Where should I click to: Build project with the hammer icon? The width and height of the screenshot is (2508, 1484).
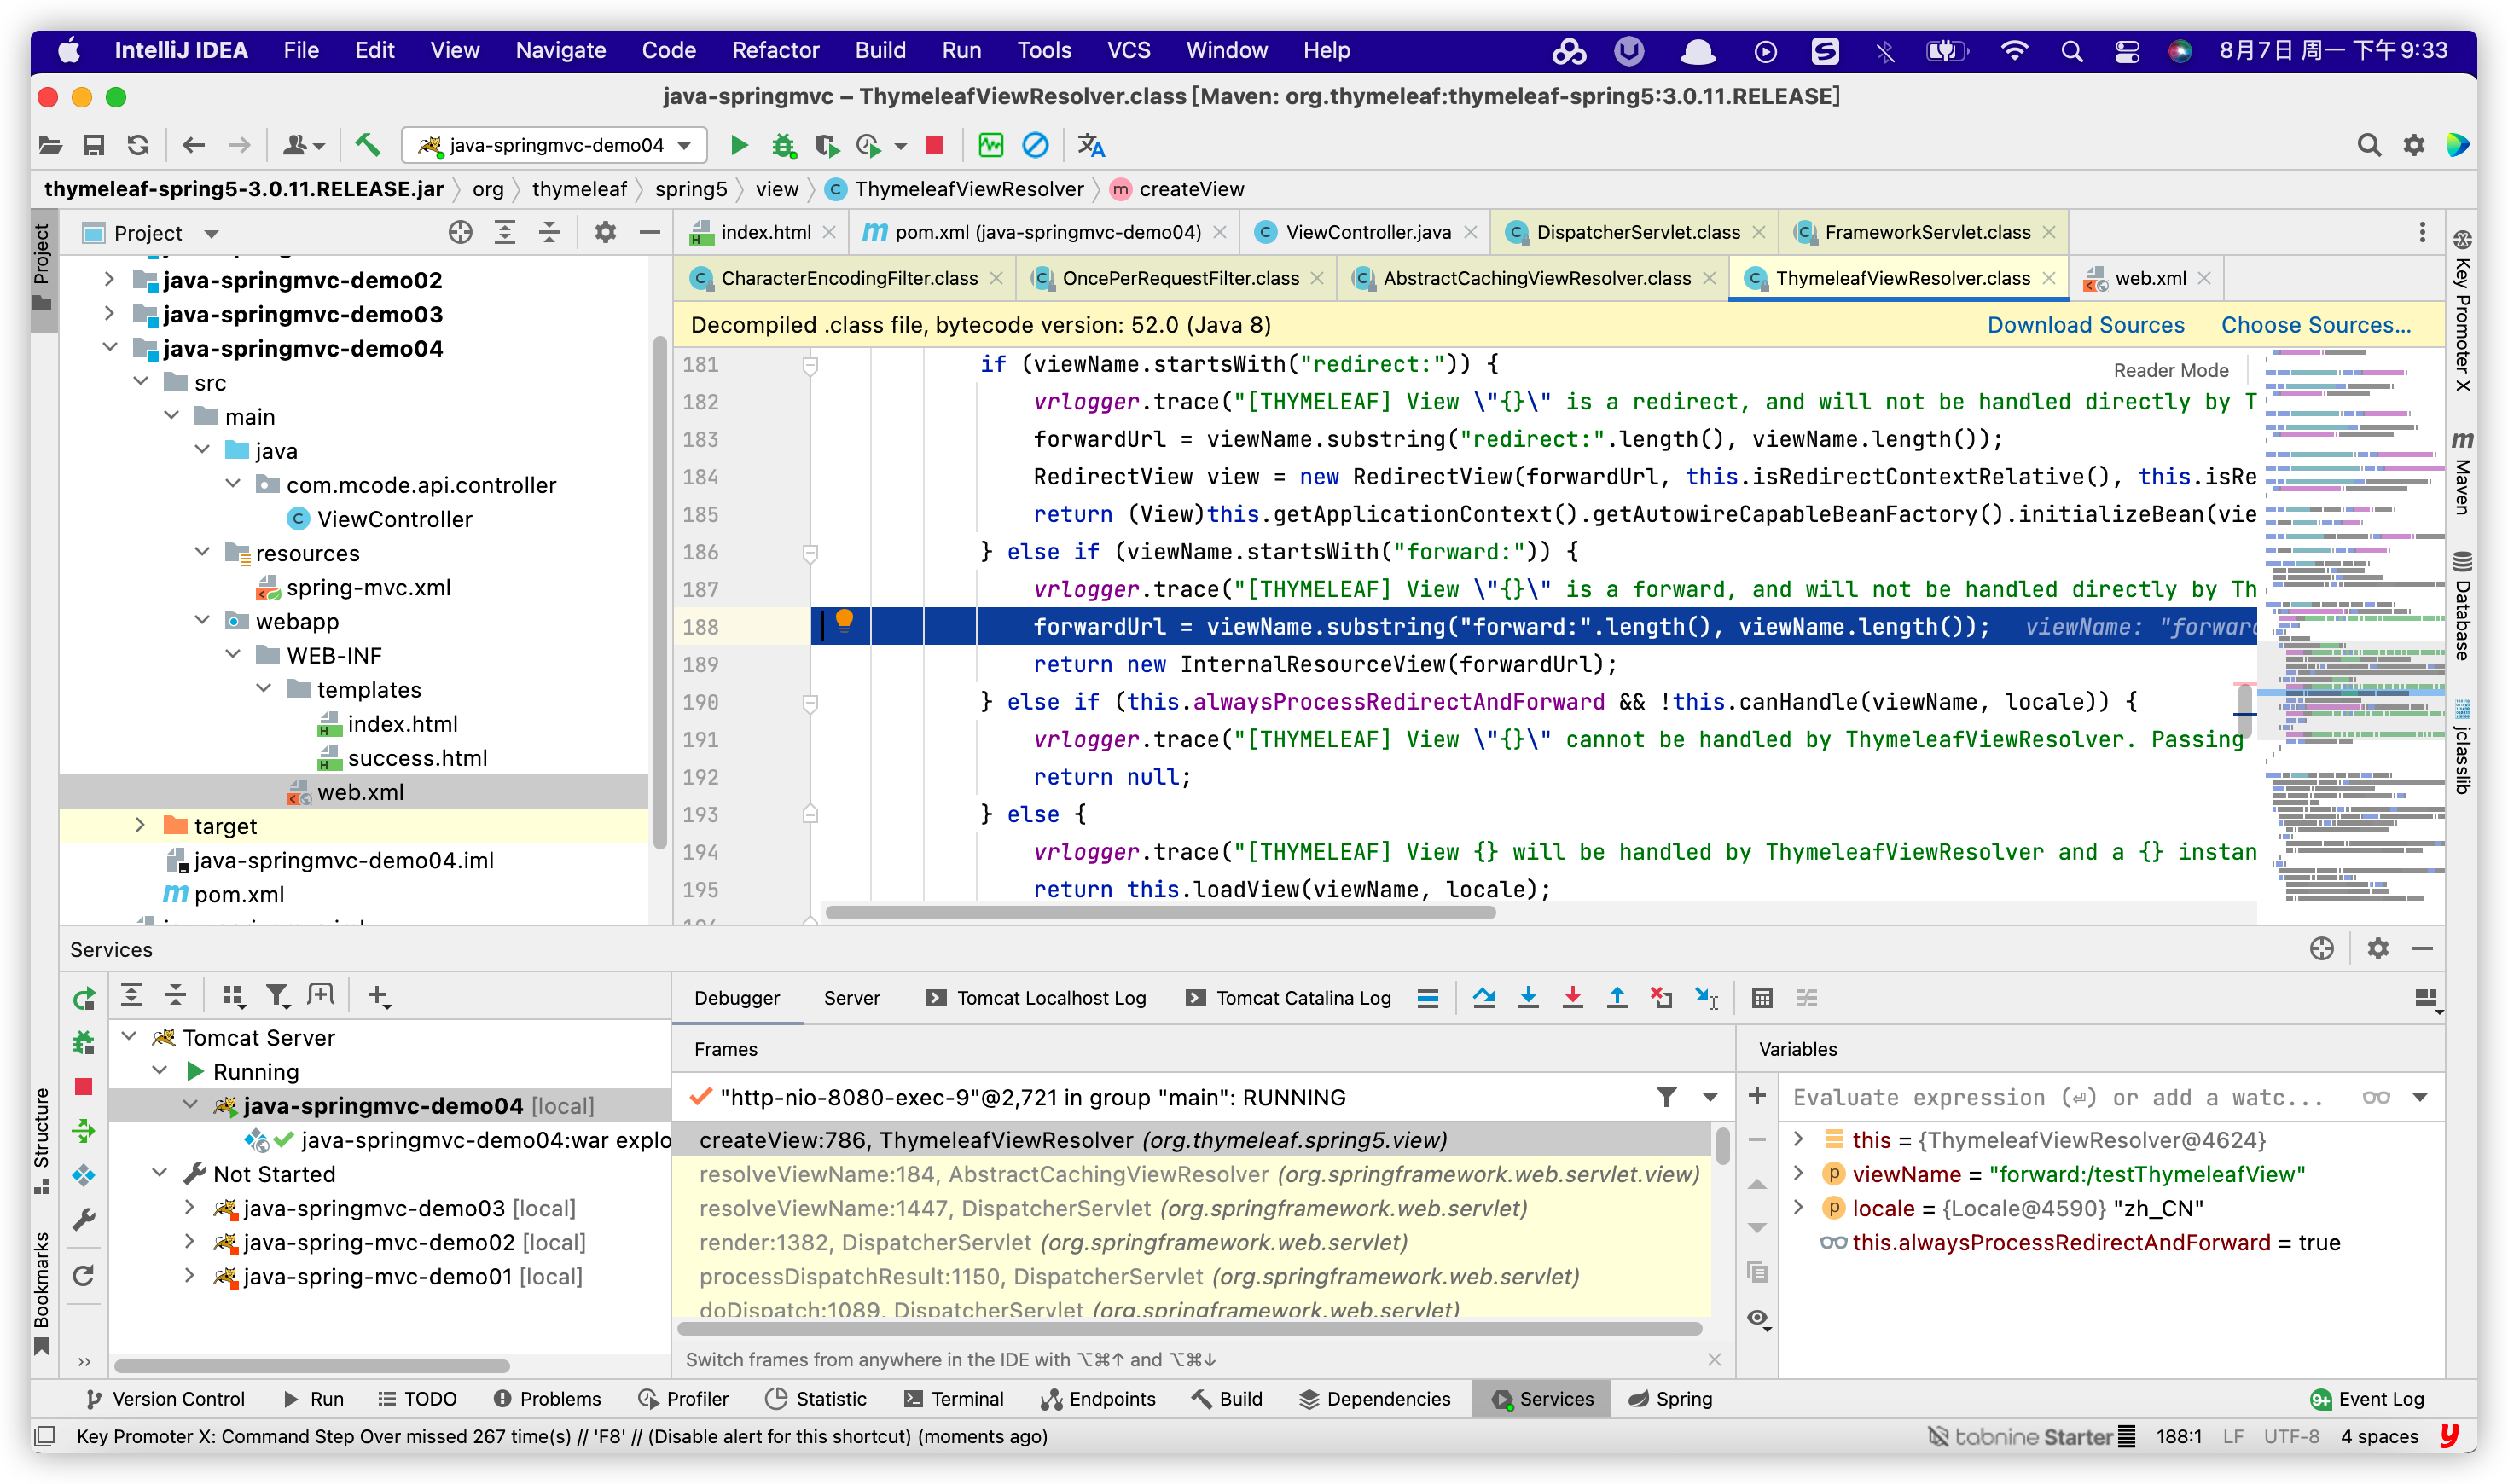(368, 145)
